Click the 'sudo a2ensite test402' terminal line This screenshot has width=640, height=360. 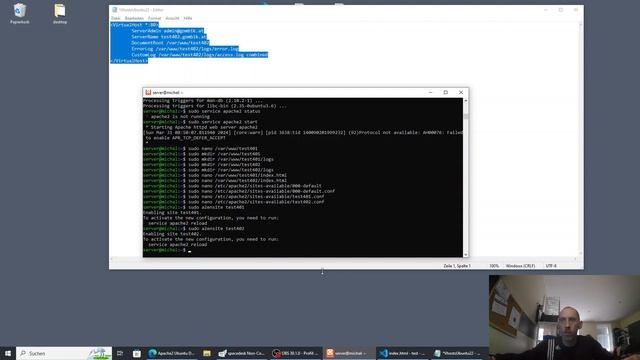194,229
